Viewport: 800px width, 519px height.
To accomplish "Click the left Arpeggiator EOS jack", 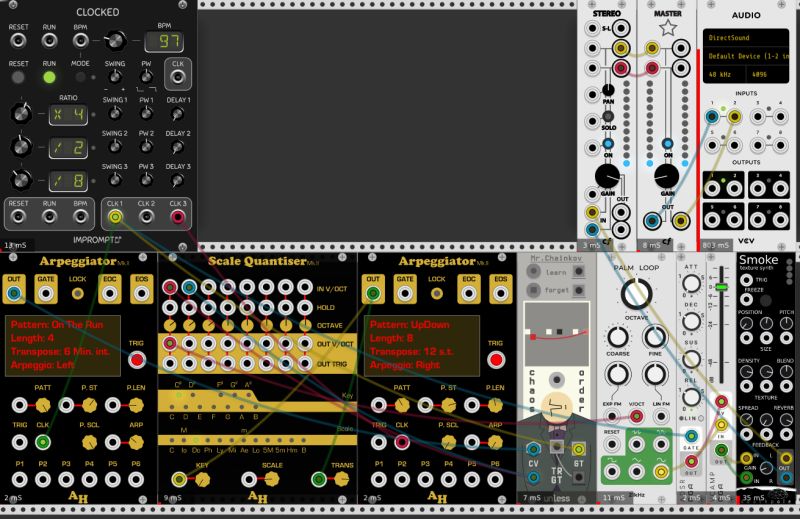I will coord(141,294).
